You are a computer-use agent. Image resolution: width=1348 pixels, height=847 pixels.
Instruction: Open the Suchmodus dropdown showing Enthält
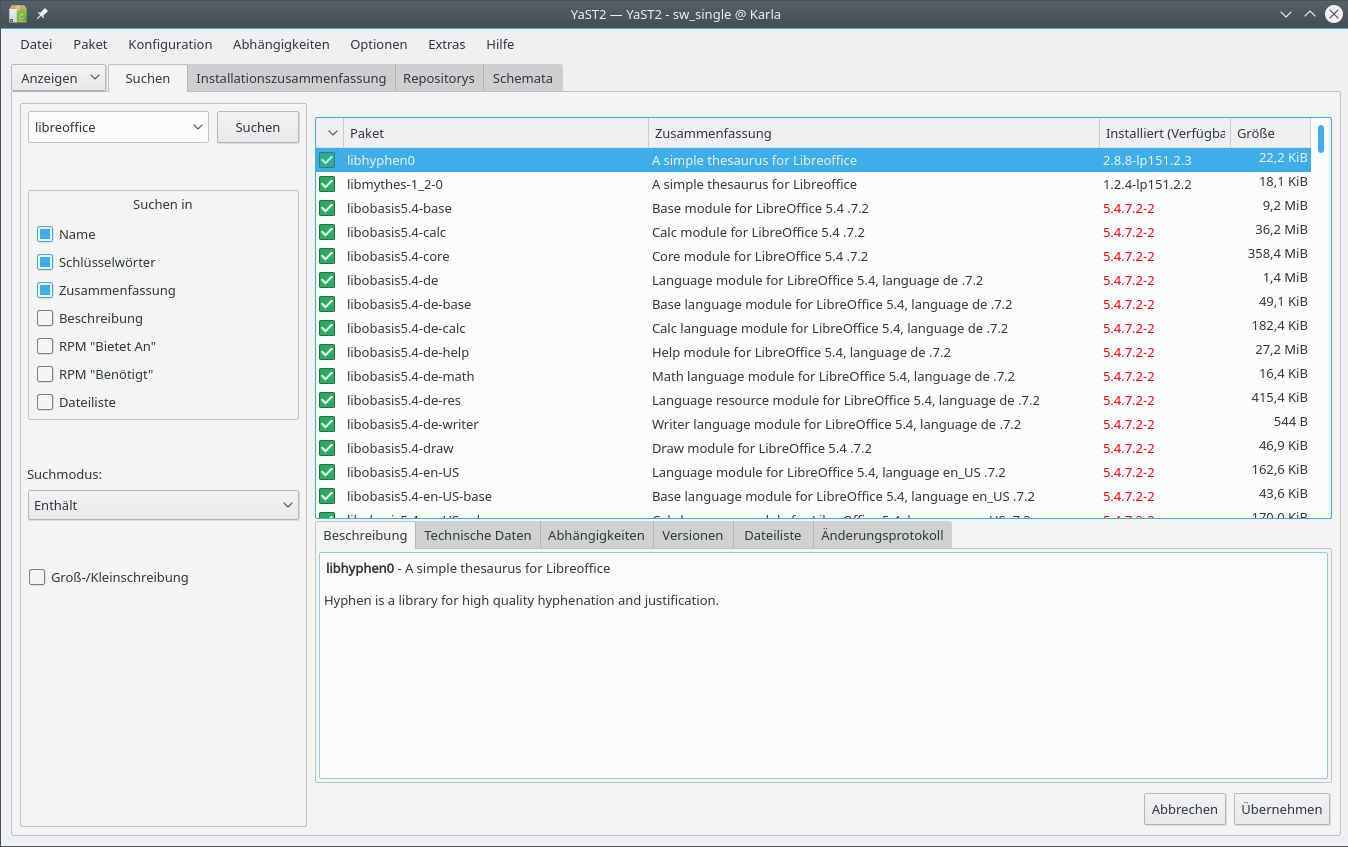coord(163,505)
